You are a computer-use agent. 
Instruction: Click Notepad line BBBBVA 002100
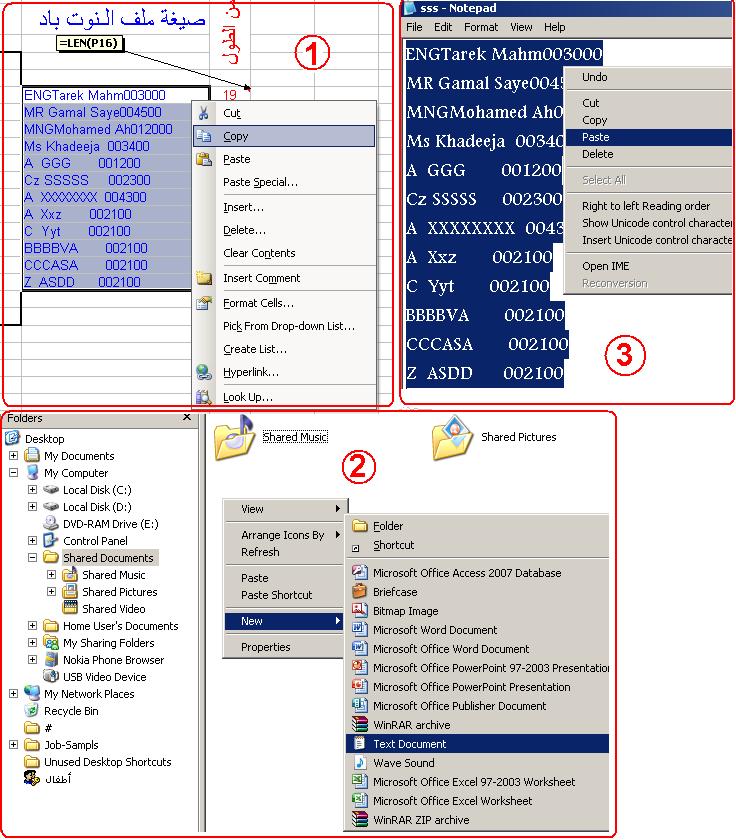click(x=485, y=315)
